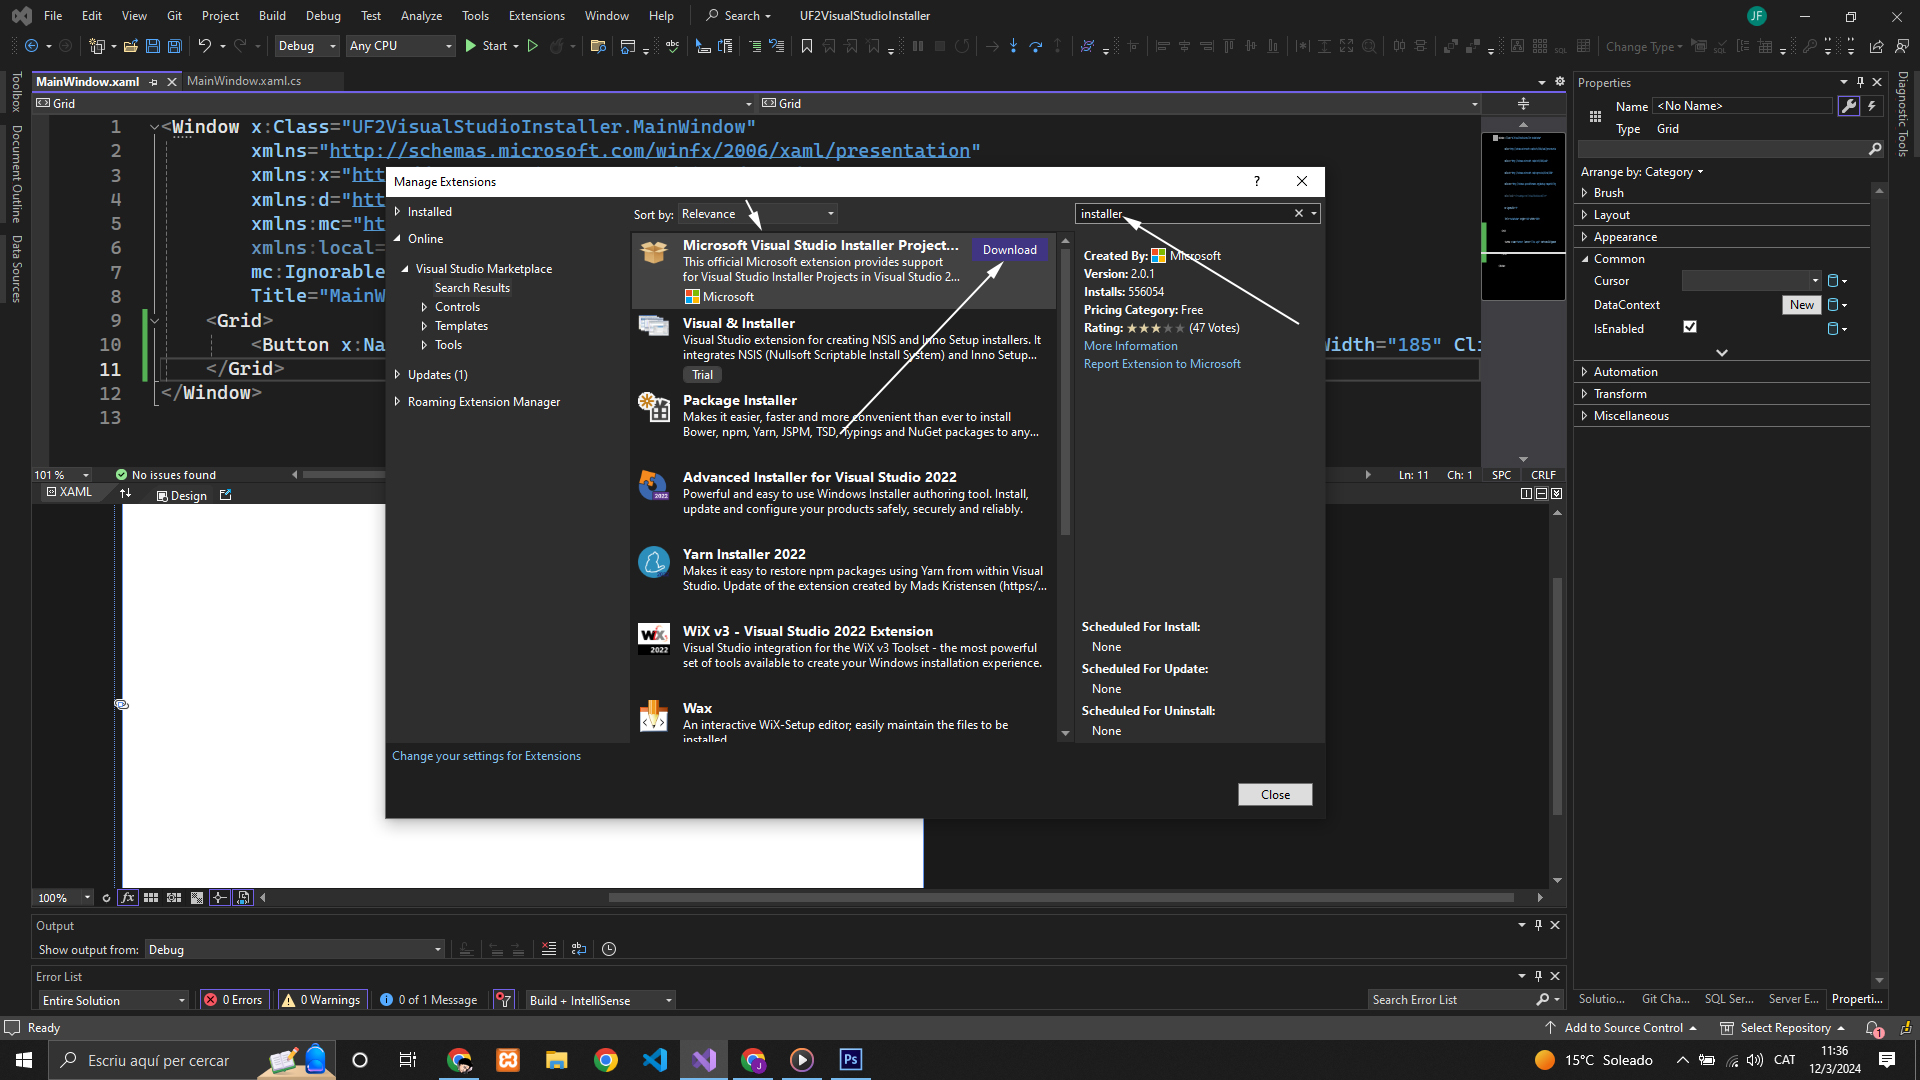Open the Properties wrench icon
This screenshot has height=1080, width=1920.
click(x=1848, y=106)
